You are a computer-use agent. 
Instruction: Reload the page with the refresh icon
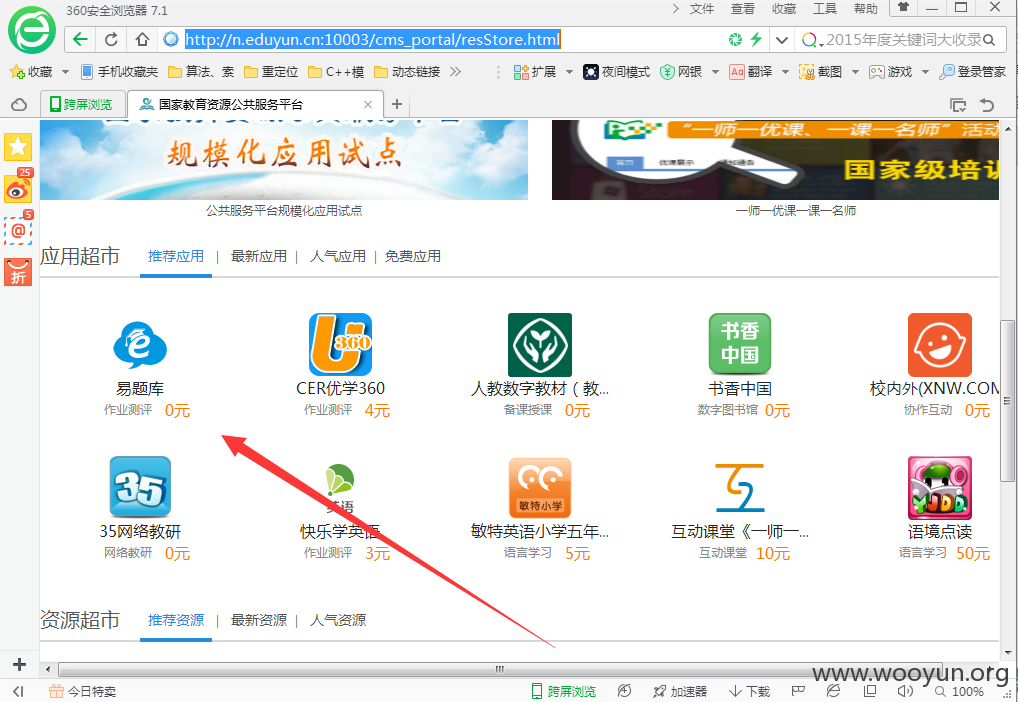[111, 40]
